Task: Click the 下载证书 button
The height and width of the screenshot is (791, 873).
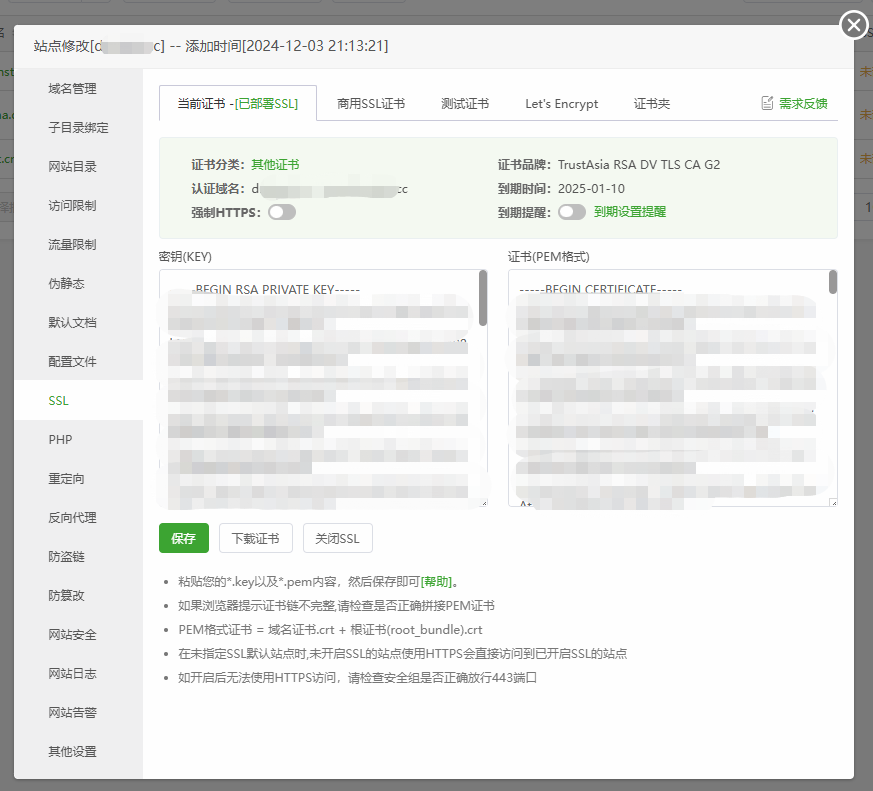Action: (256, 538)
